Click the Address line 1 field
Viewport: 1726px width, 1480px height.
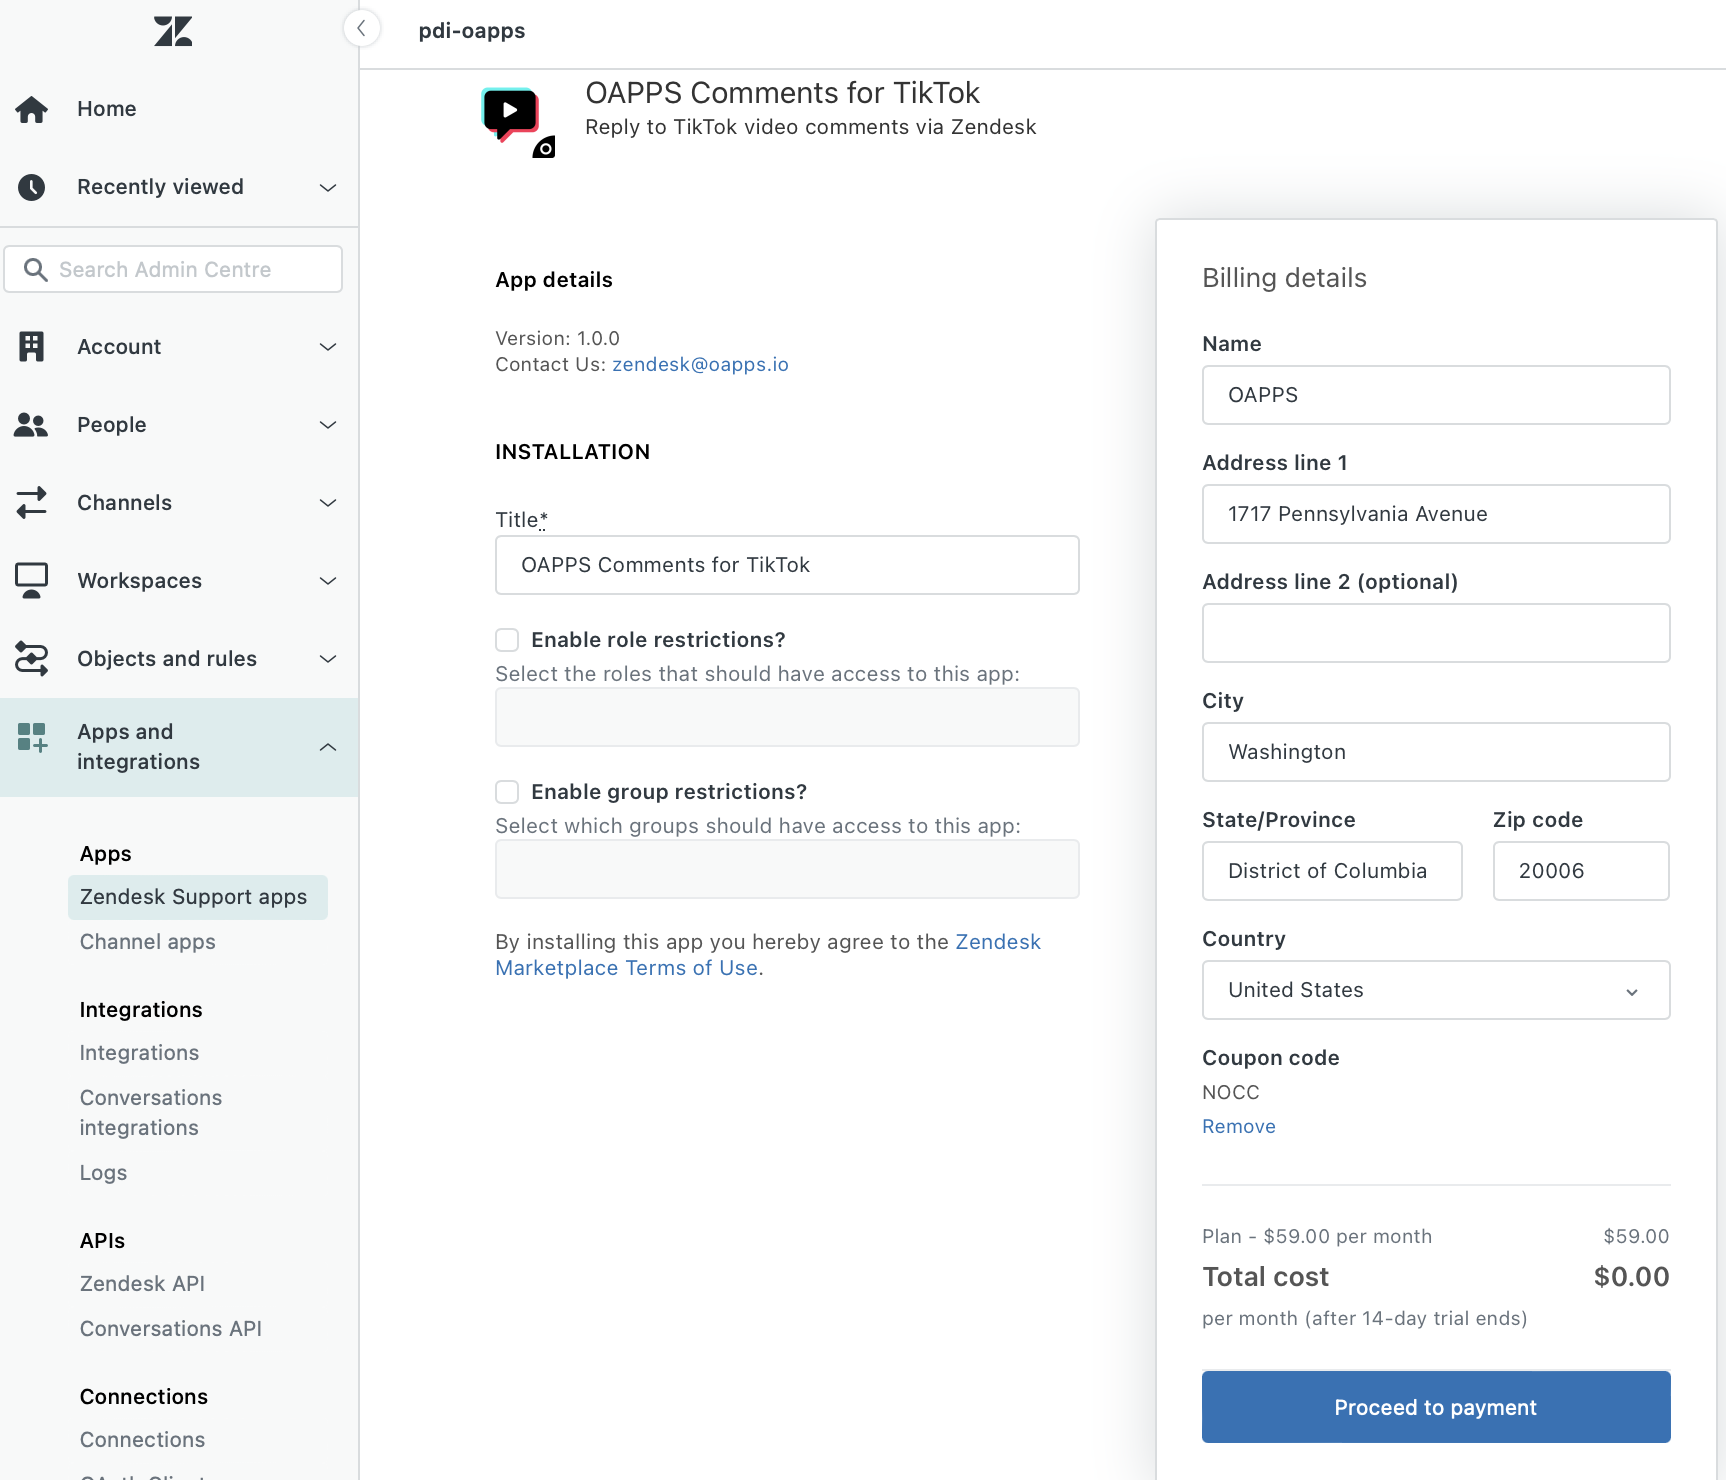1436,514
